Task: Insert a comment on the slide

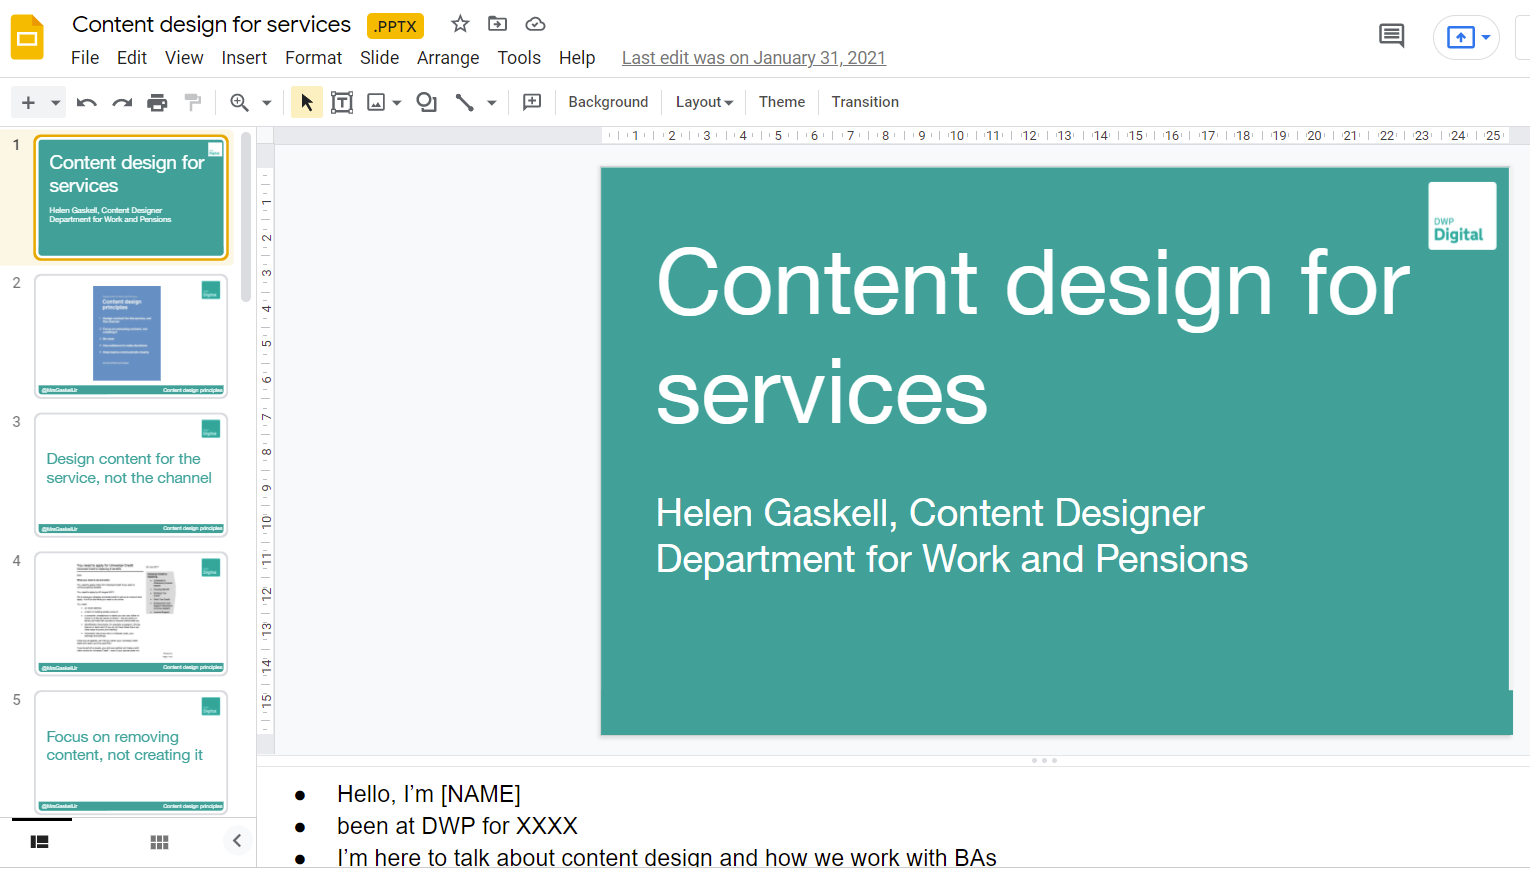Action: (x=531, y=101)
